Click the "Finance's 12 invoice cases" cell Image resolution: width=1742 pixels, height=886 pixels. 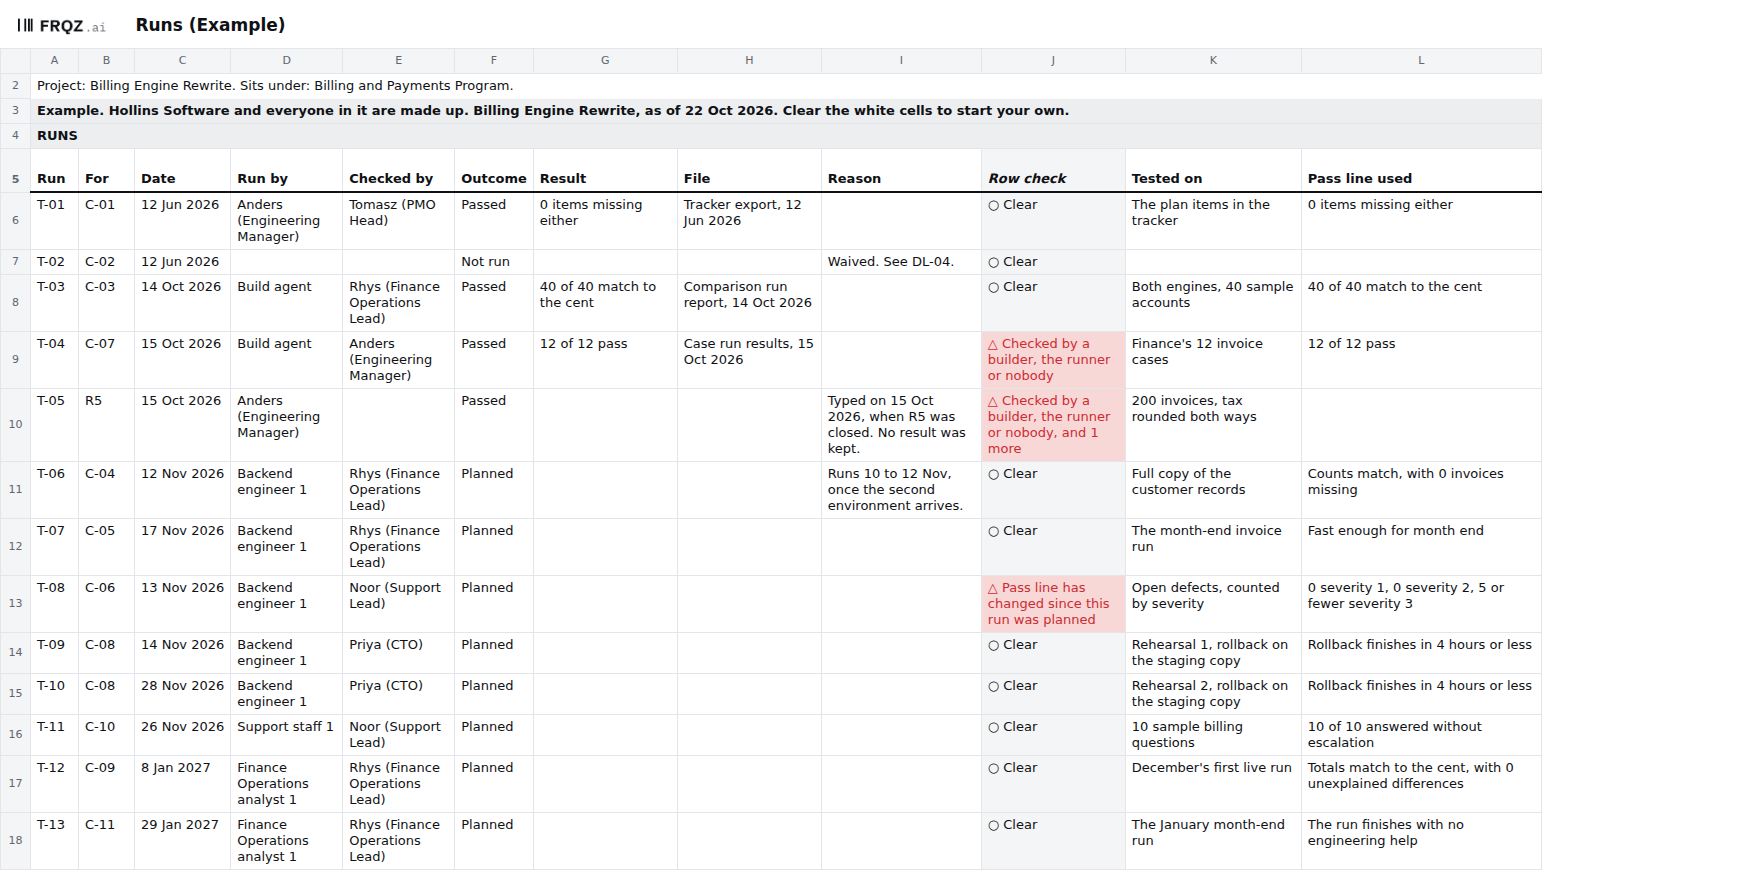point(1213,360)
